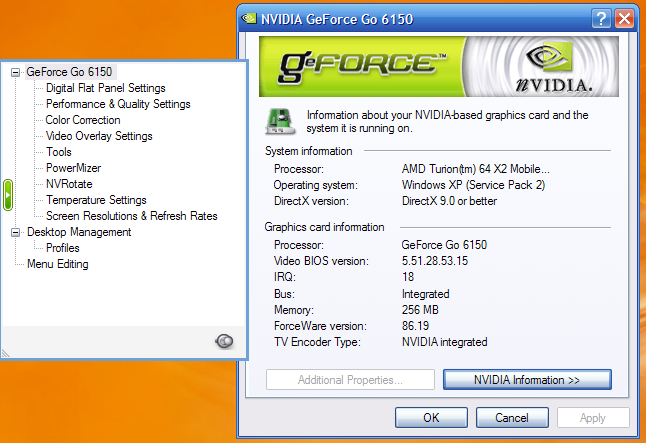Click the TV Encoder Type value NVIDIA integrated

445,342
